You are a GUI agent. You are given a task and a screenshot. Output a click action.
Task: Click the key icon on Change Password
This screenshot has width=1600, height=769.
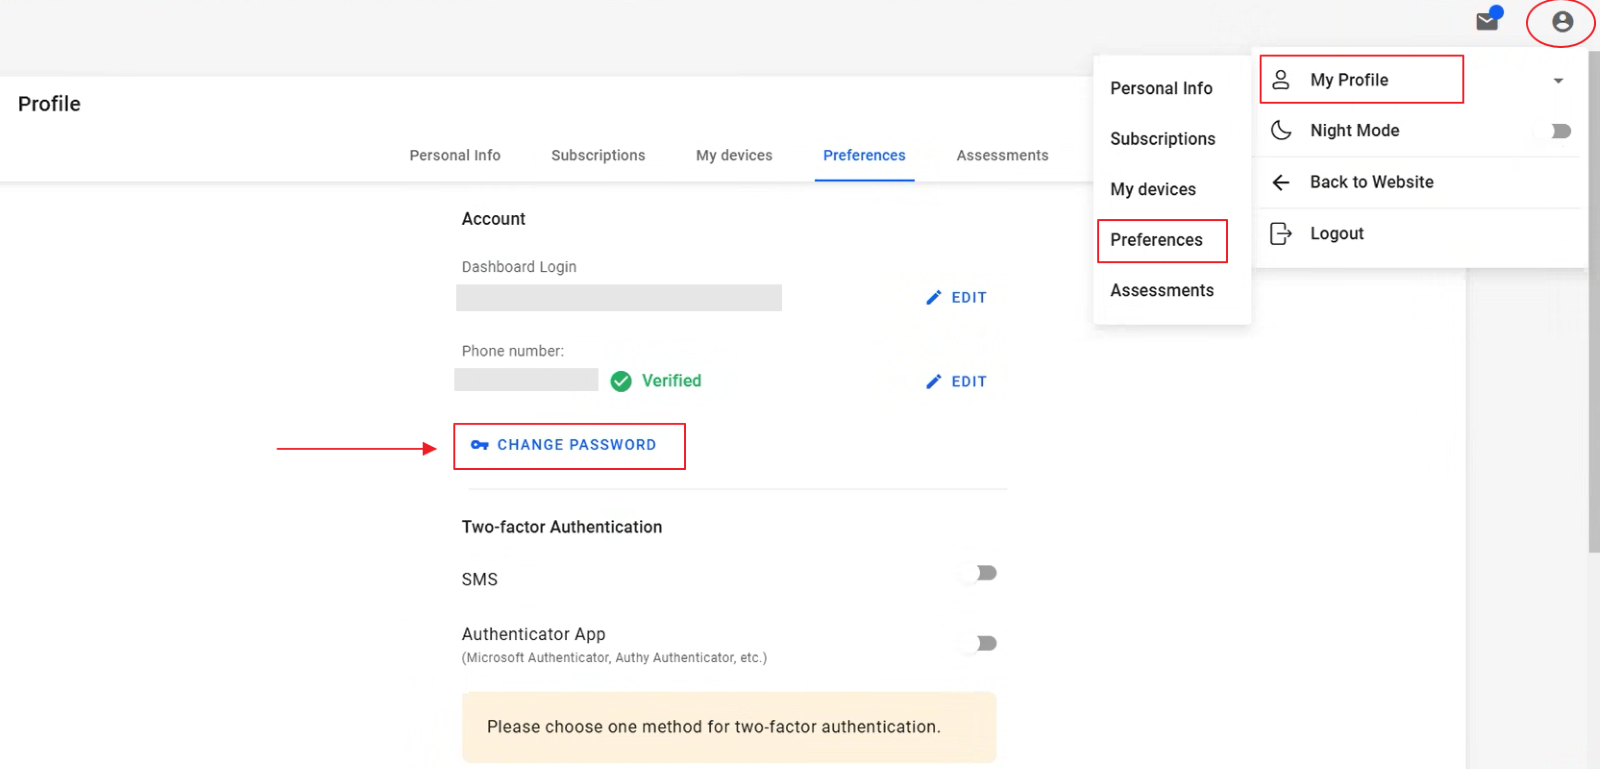(x=480, y=445)
